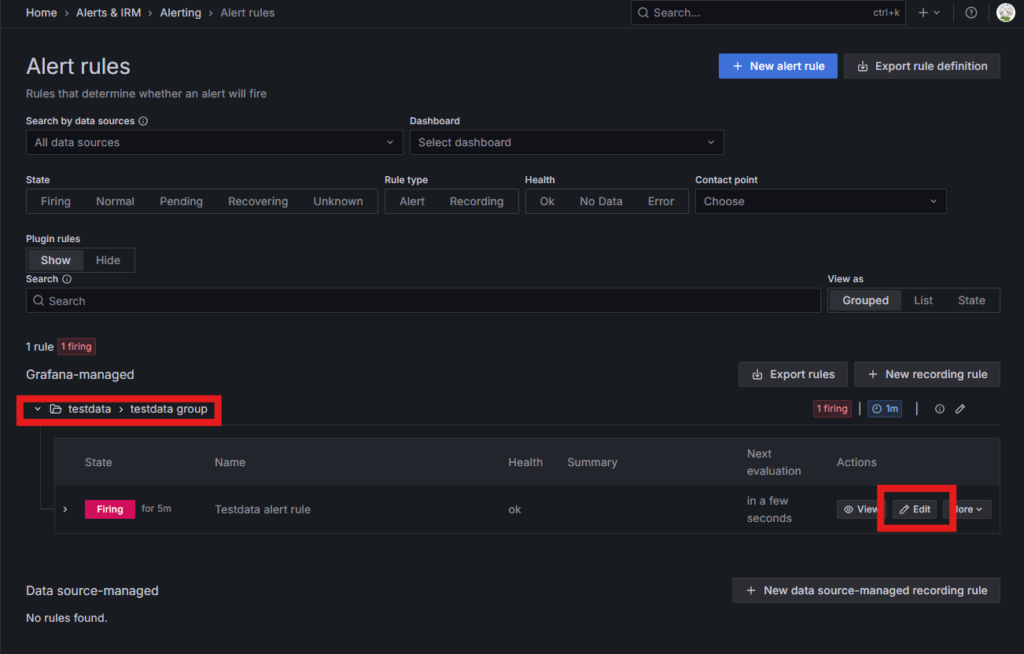Switch view to Grouped

[865, 301]
